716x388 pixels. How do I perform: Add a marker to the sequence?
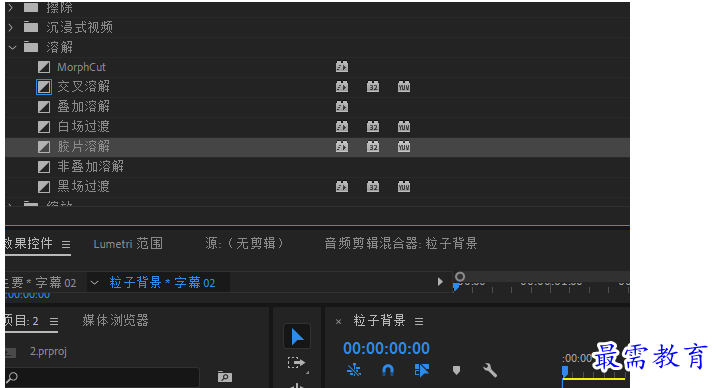(456, 370)
